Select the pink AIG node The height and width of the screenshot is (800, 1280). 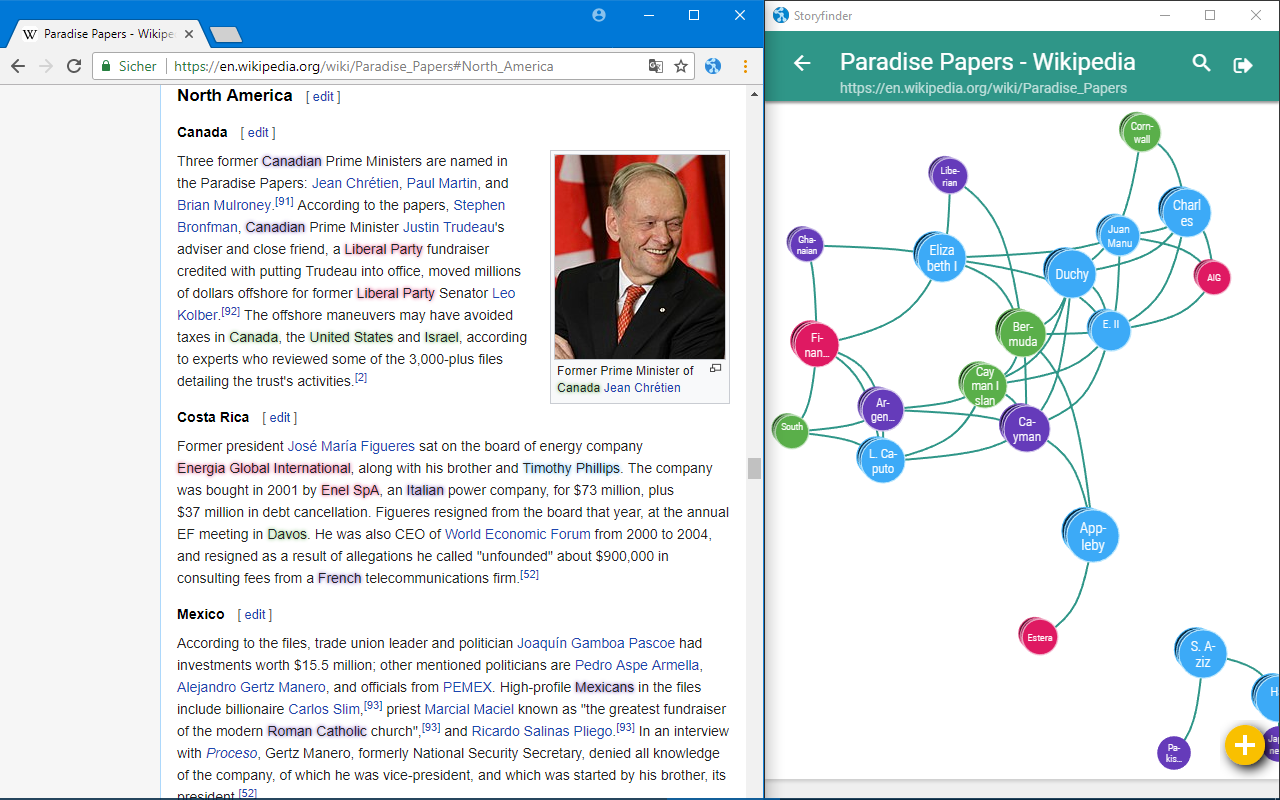1213,278
